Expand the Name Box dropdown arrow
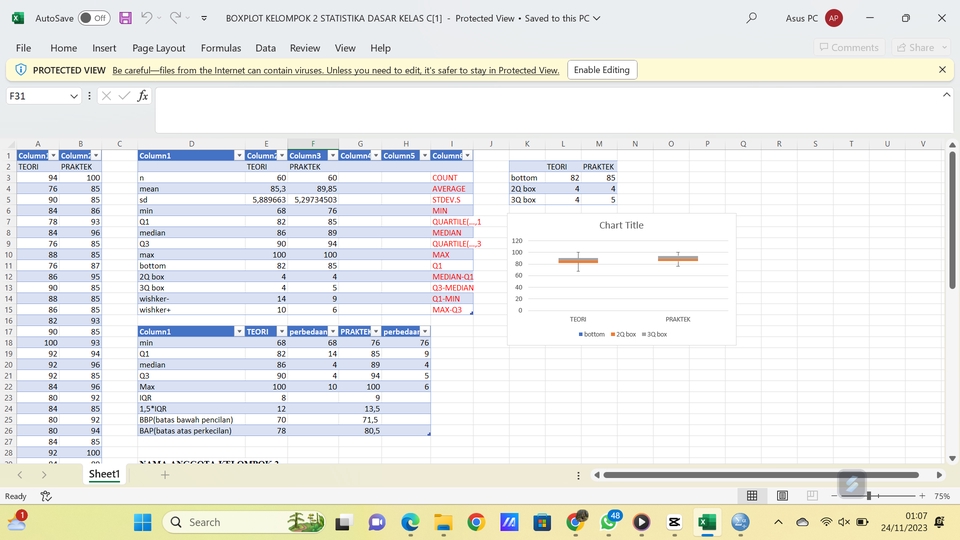This screenshot has height=540, width=960. [73, 96]
